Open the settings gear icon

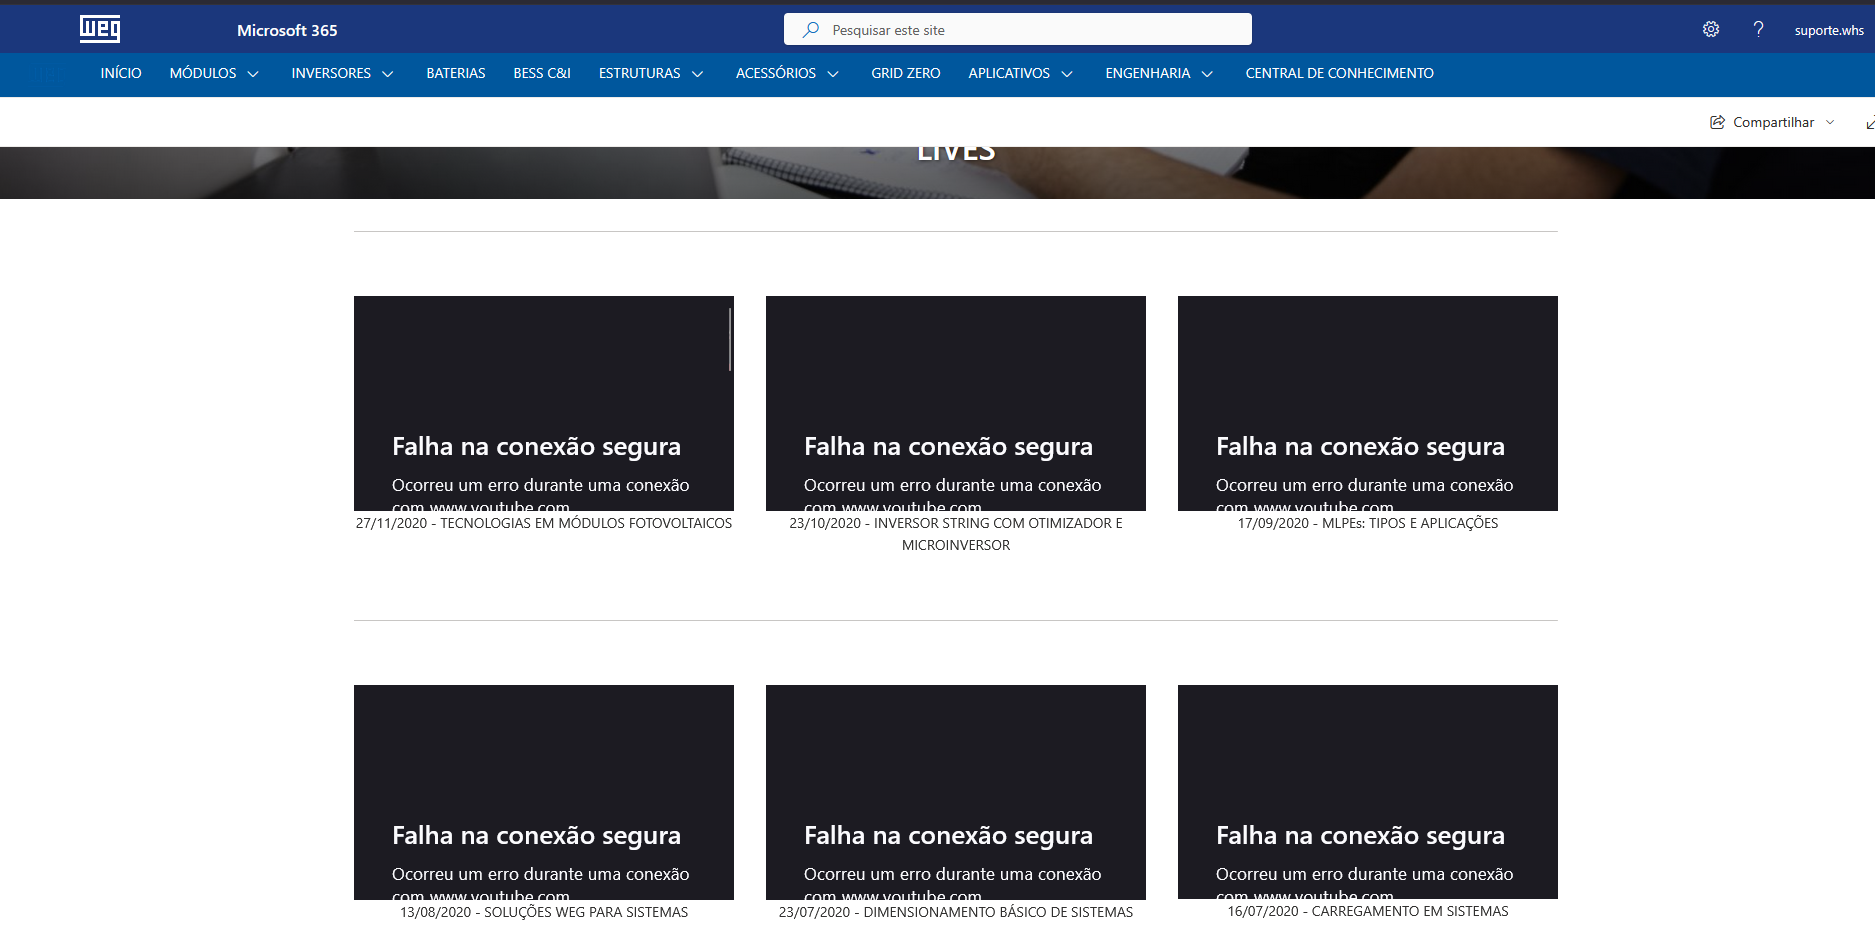coord(1711,30)
